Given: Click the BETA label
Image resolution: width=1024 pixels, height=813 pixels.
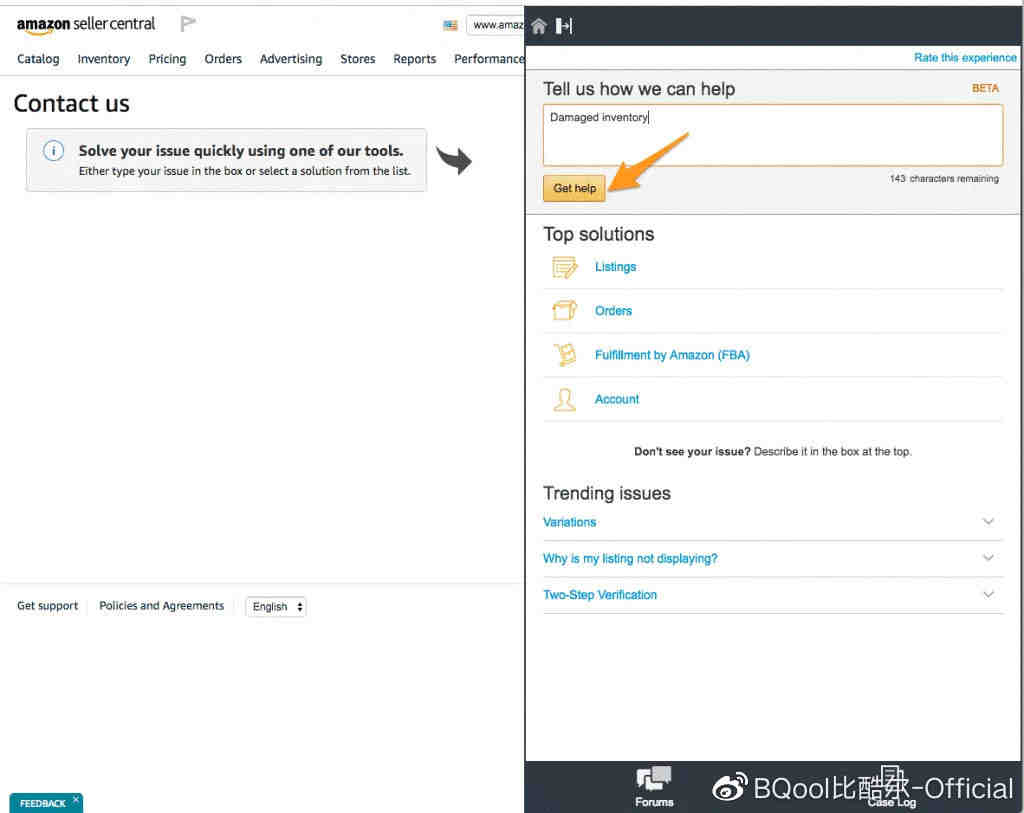Looking at the screenshot, I should (x=985, y=88).
